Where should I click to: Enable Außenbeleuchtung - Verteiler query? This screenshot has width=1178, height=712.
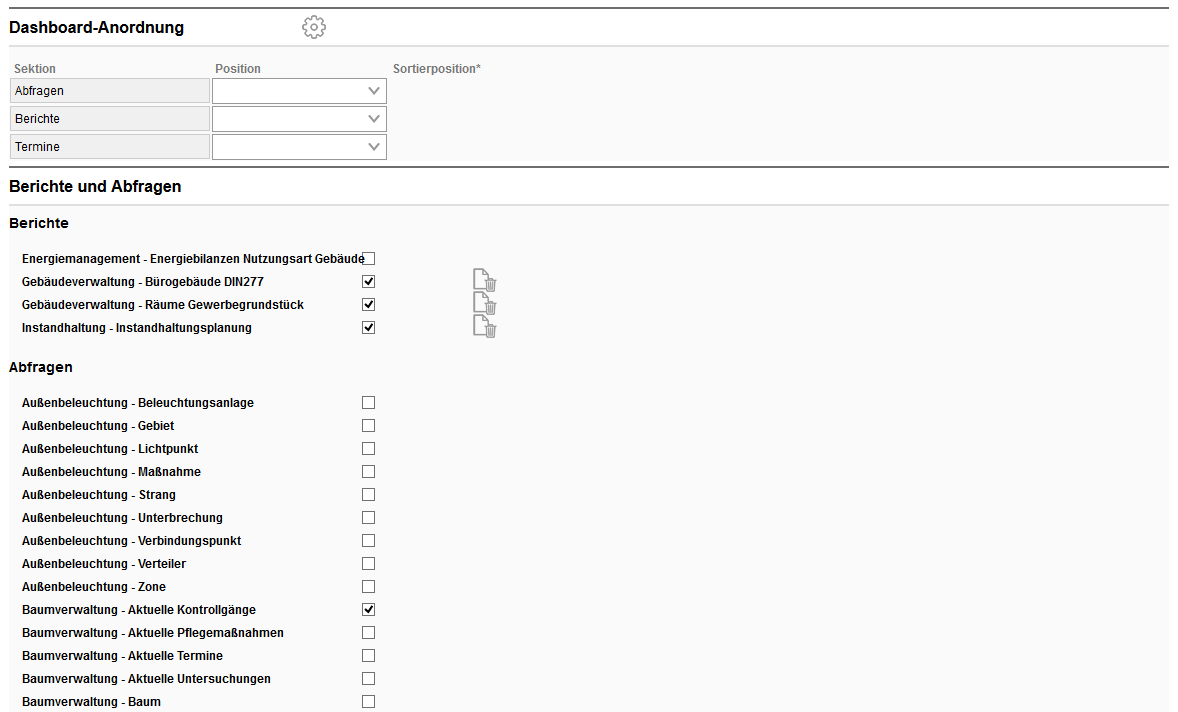pyautogui.click(x=369, y=564)
